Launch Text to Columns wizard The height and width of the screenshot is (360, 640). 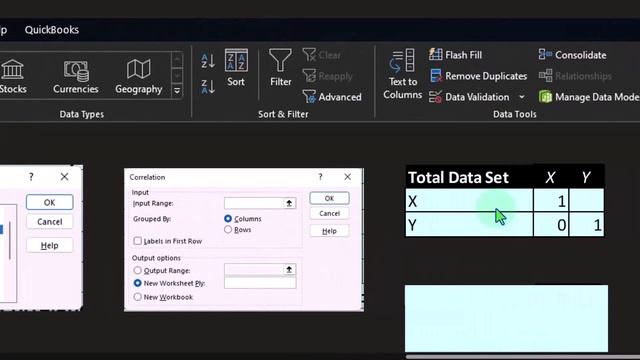(x=402, y=74)
